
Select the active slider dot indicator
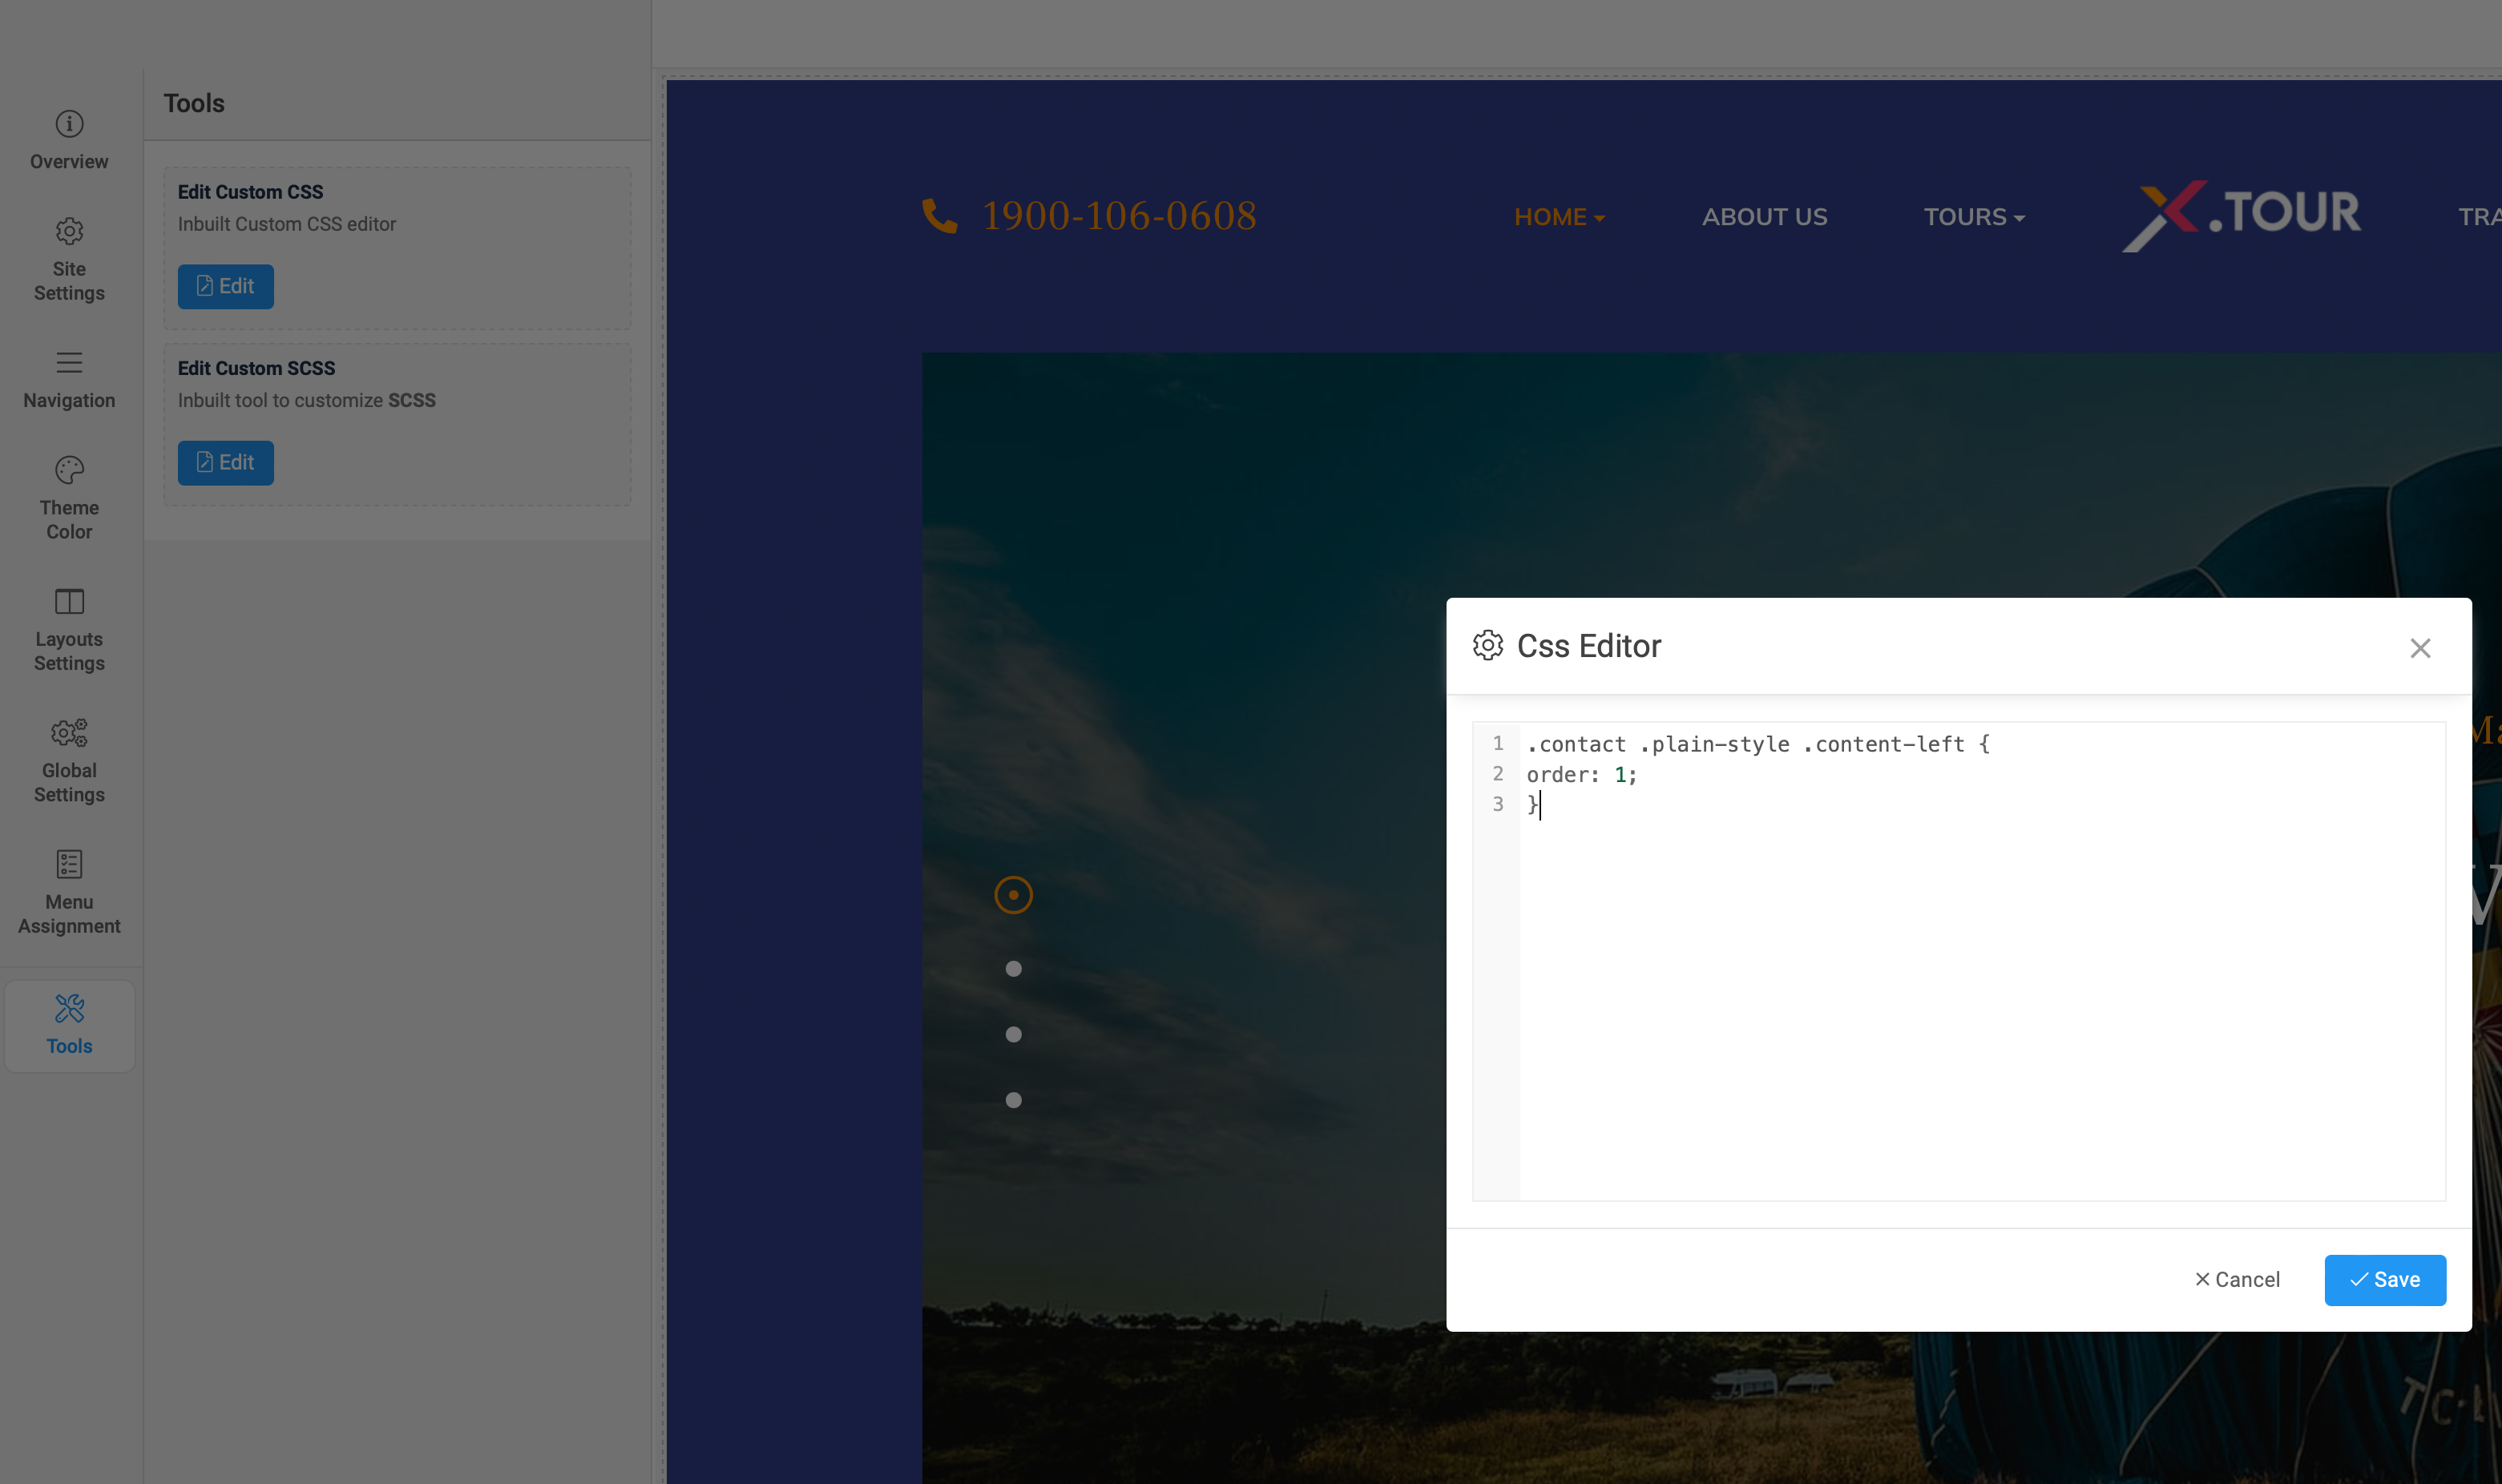point(1013,895)
